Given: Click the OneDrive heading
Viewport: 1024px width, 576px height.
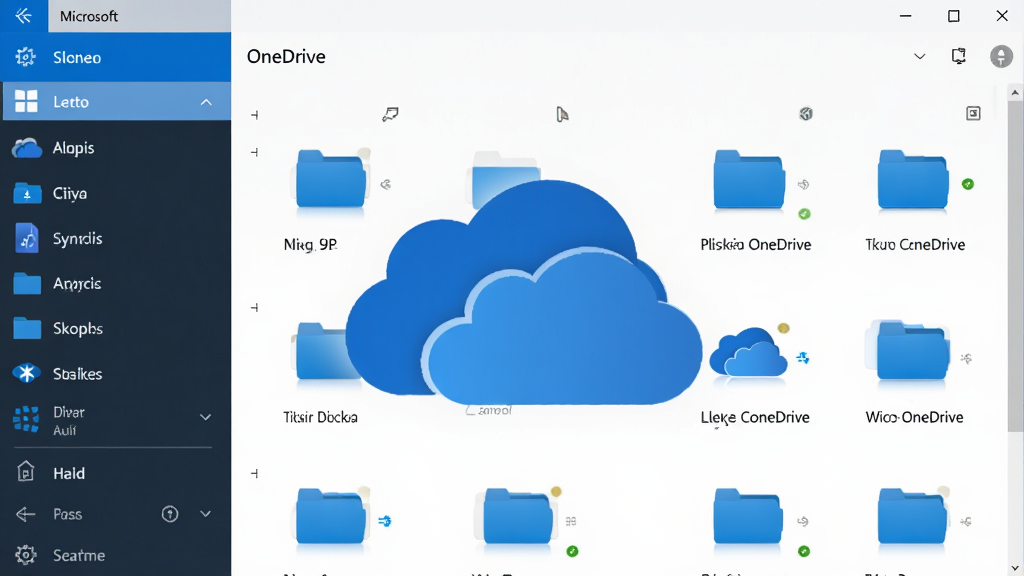Looking at the screenshot, I should [286, 57].
